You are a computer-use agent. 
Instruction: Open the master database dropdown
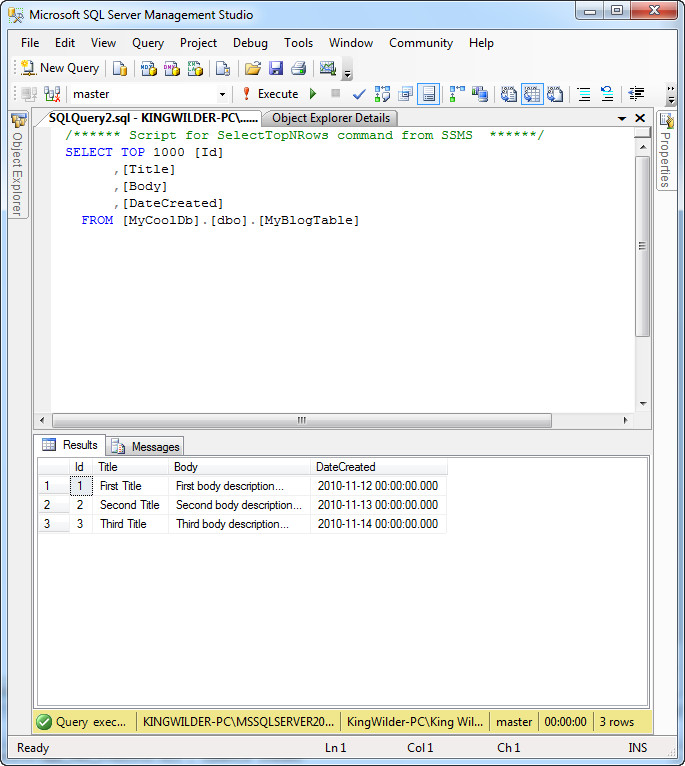[222, 94]
